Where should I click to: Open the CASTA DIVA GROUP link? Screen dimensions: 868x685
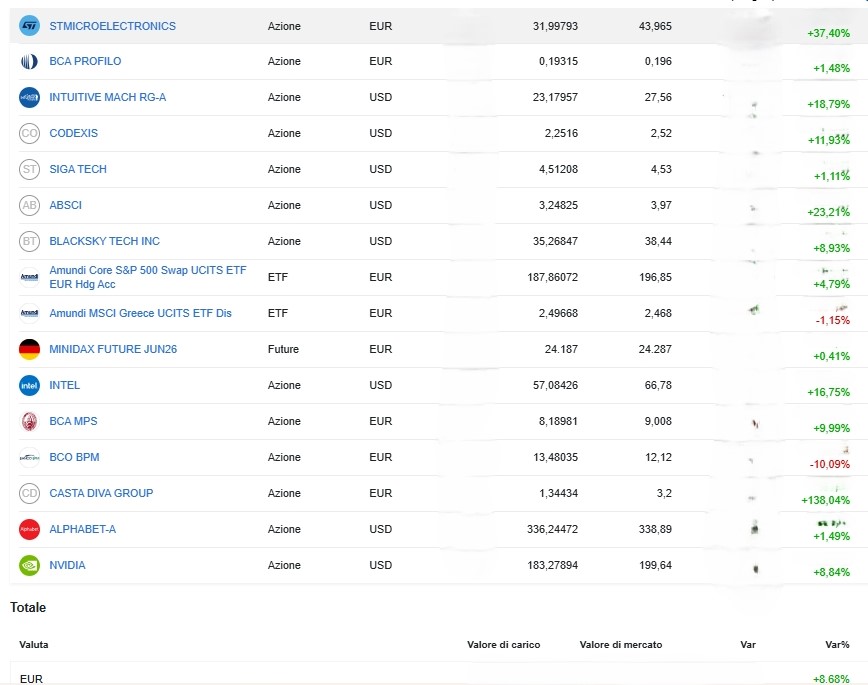click(x=101, y=493)
